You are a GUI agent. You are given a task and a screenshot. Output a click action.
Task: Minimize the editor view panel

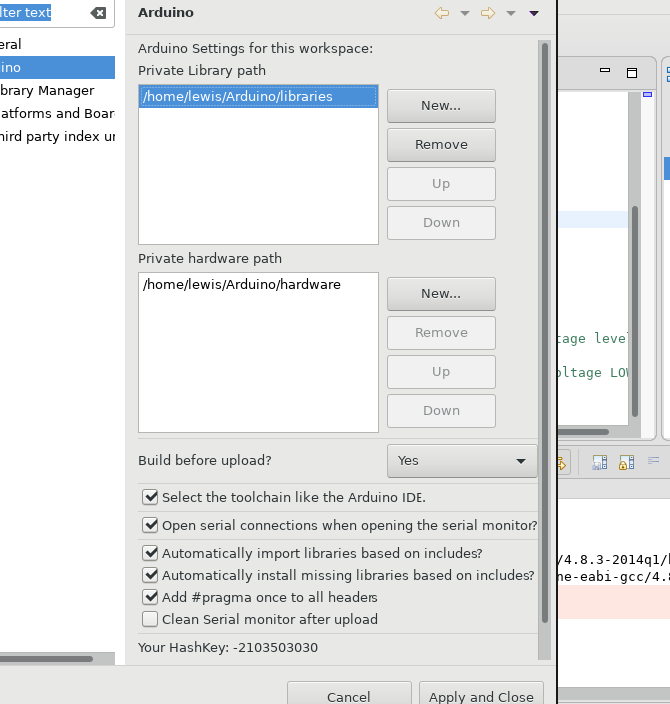click(605, 72)
